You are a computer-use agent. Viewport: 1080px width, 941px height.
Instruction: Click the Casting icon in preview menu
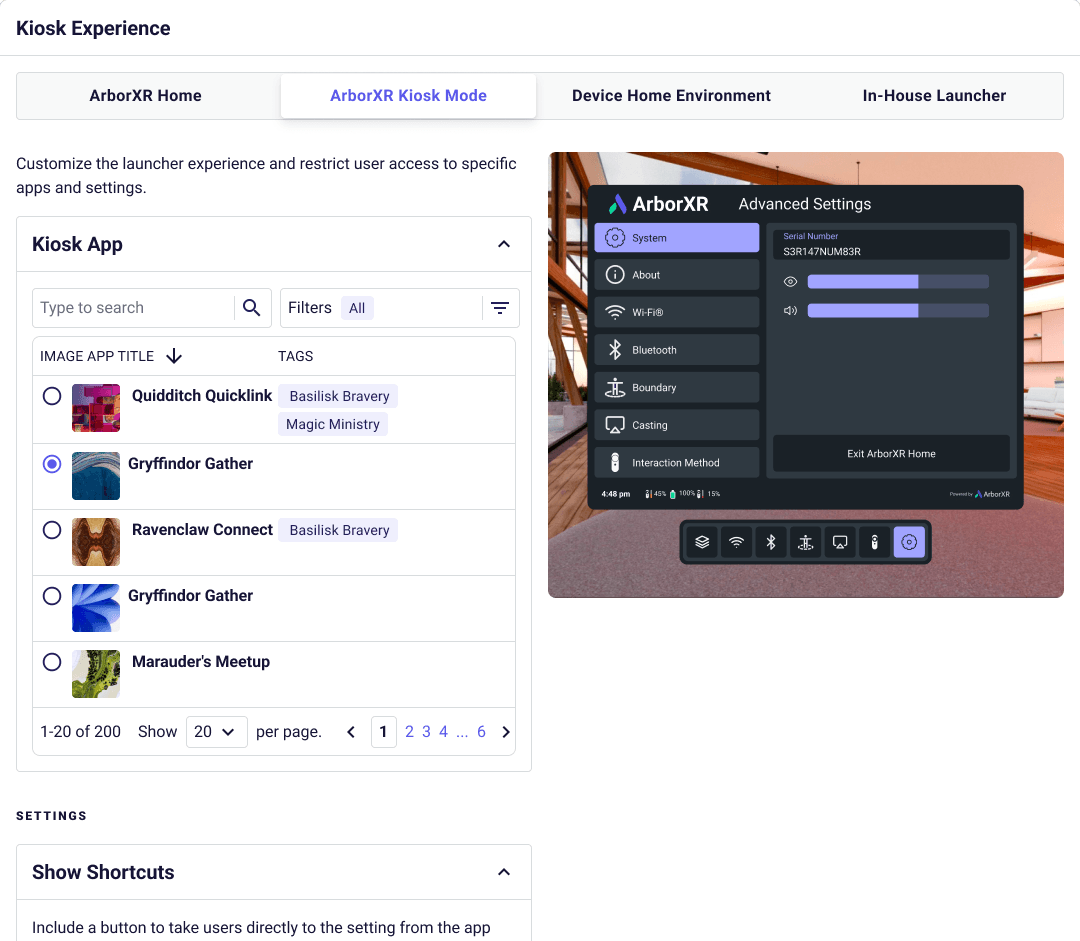point(614,425)
